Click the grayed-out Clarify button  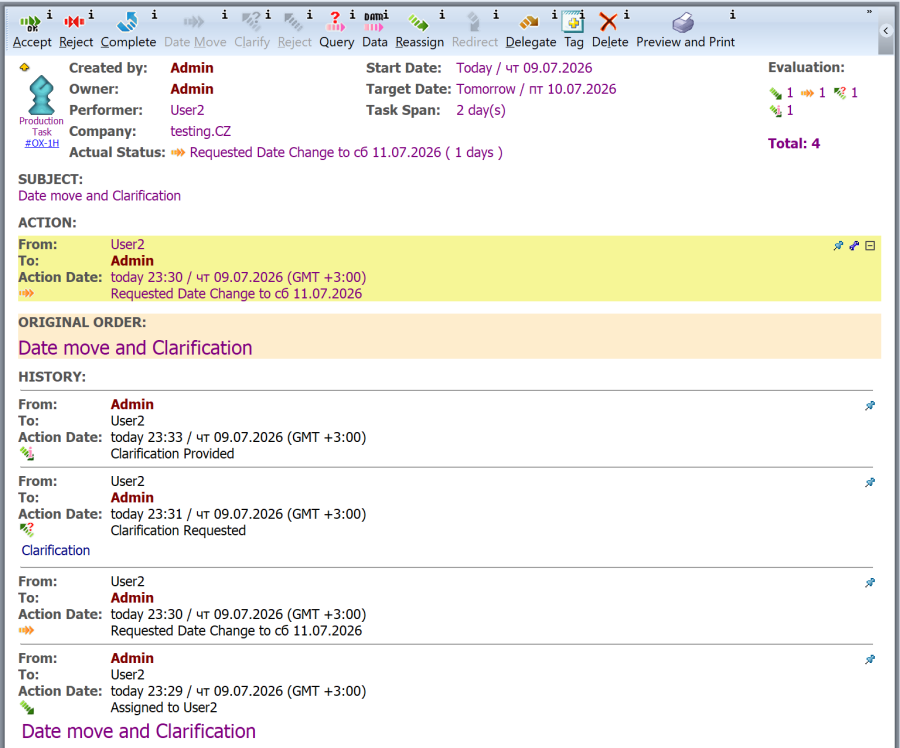tap(251, 32)
